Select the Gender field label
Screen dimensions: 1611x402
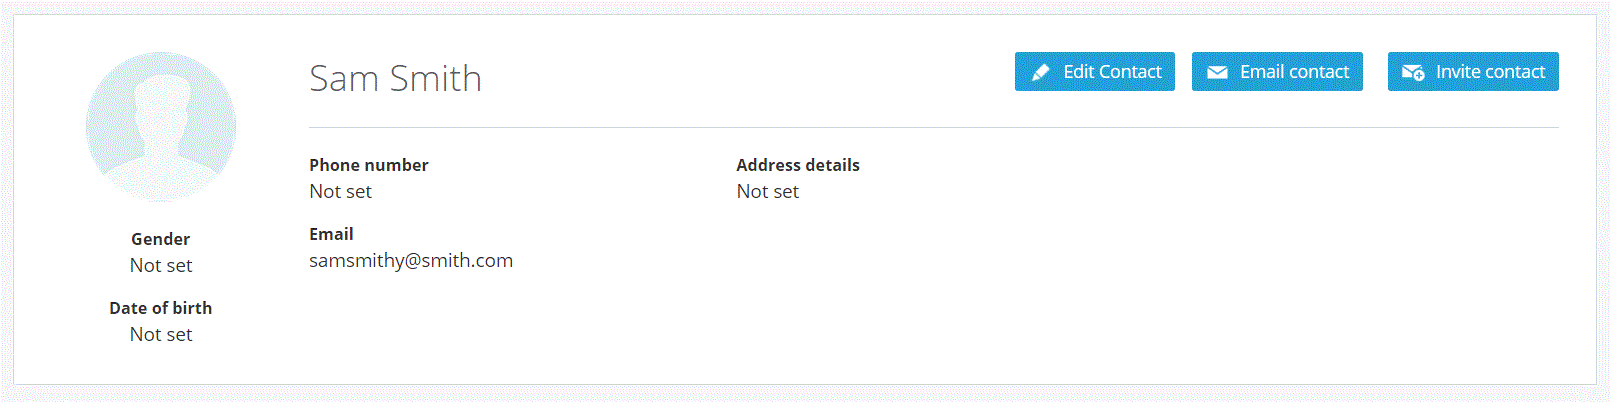[x=160, y=239]
